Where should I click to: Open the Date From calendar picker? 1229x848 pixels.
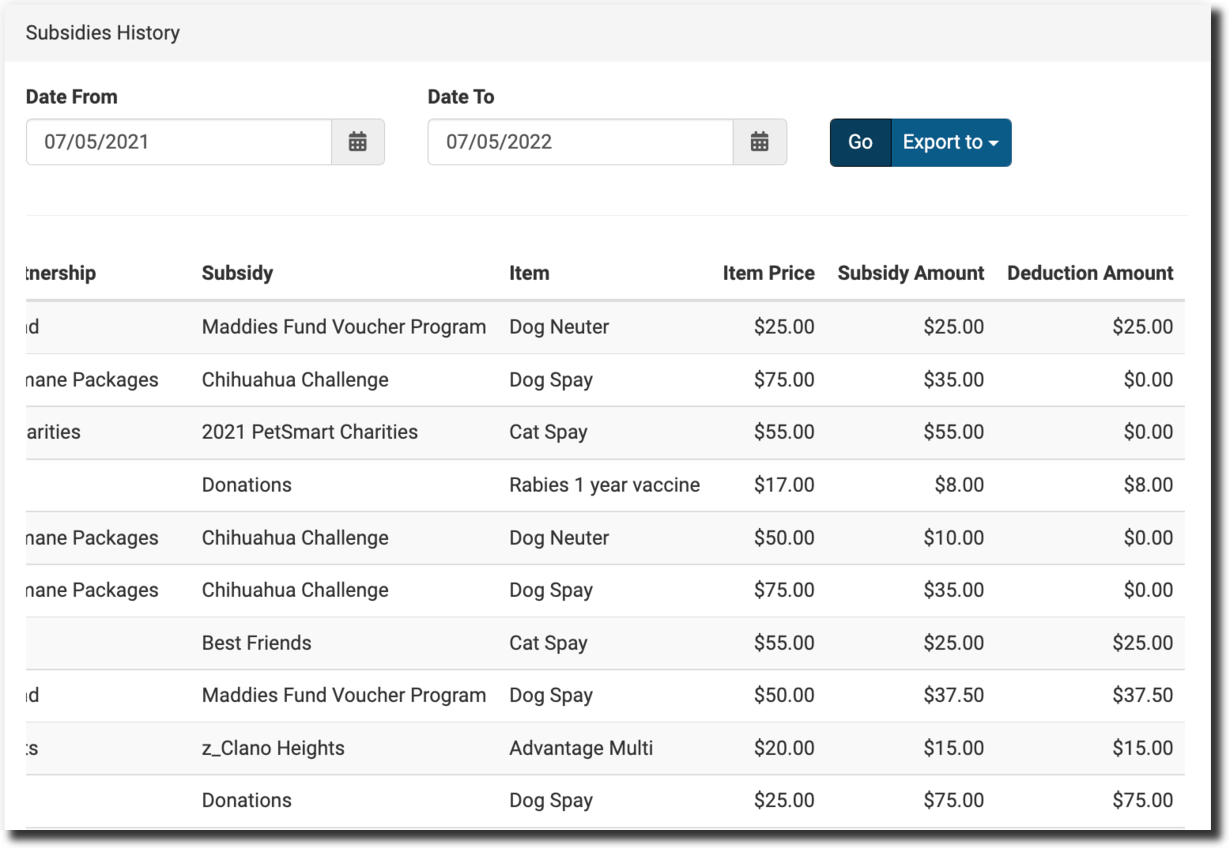[x=357, y=142]
